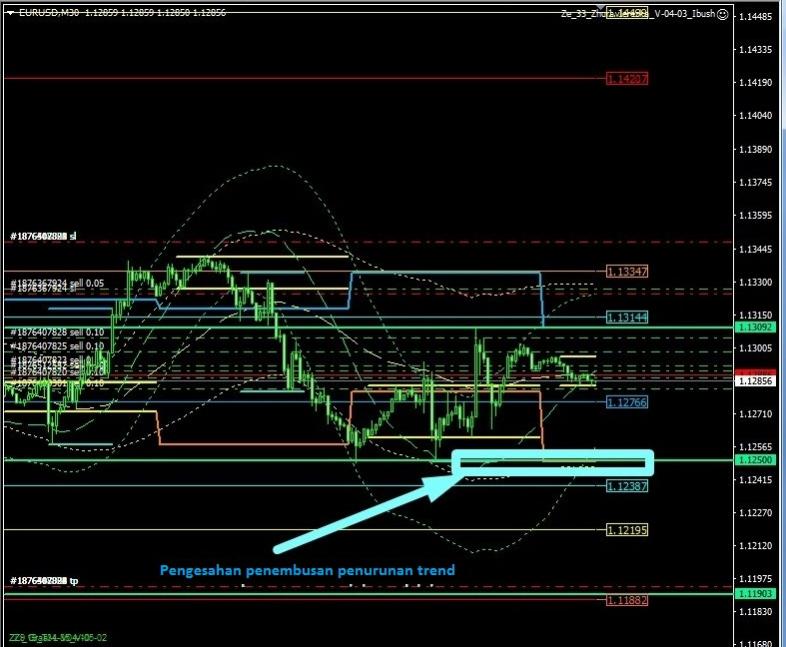Screen dimensions: 786x647
Task: Click the yellow 1.12195 level label
Action: point(627,529)
